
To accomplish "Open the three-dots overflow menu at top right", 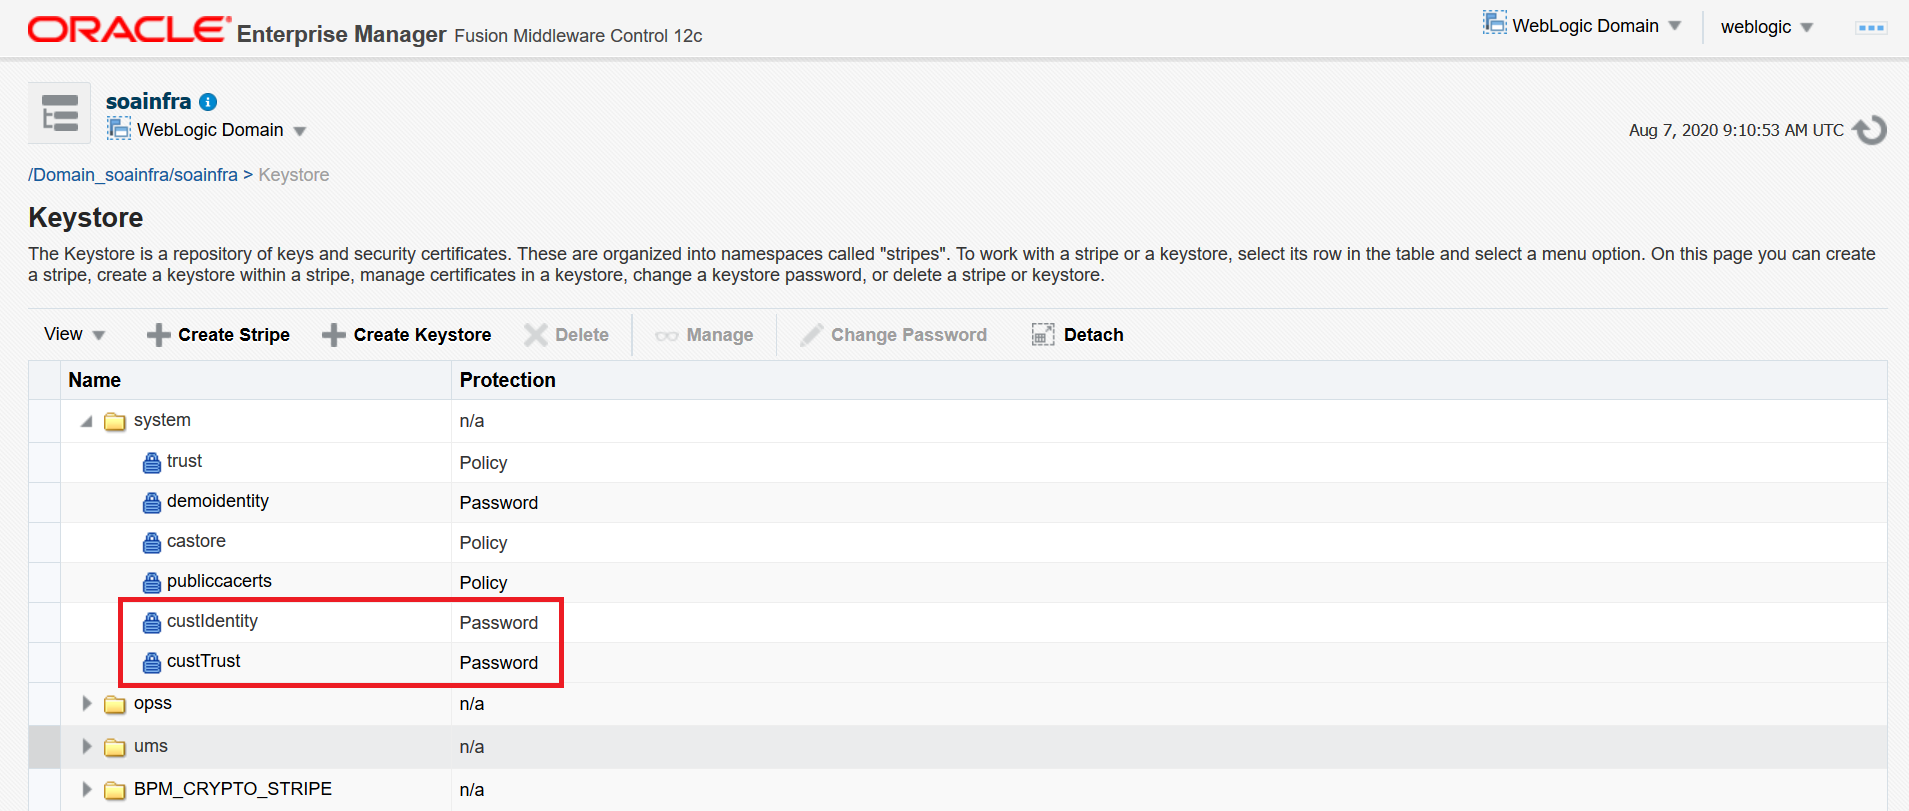I will [1871, 28].
